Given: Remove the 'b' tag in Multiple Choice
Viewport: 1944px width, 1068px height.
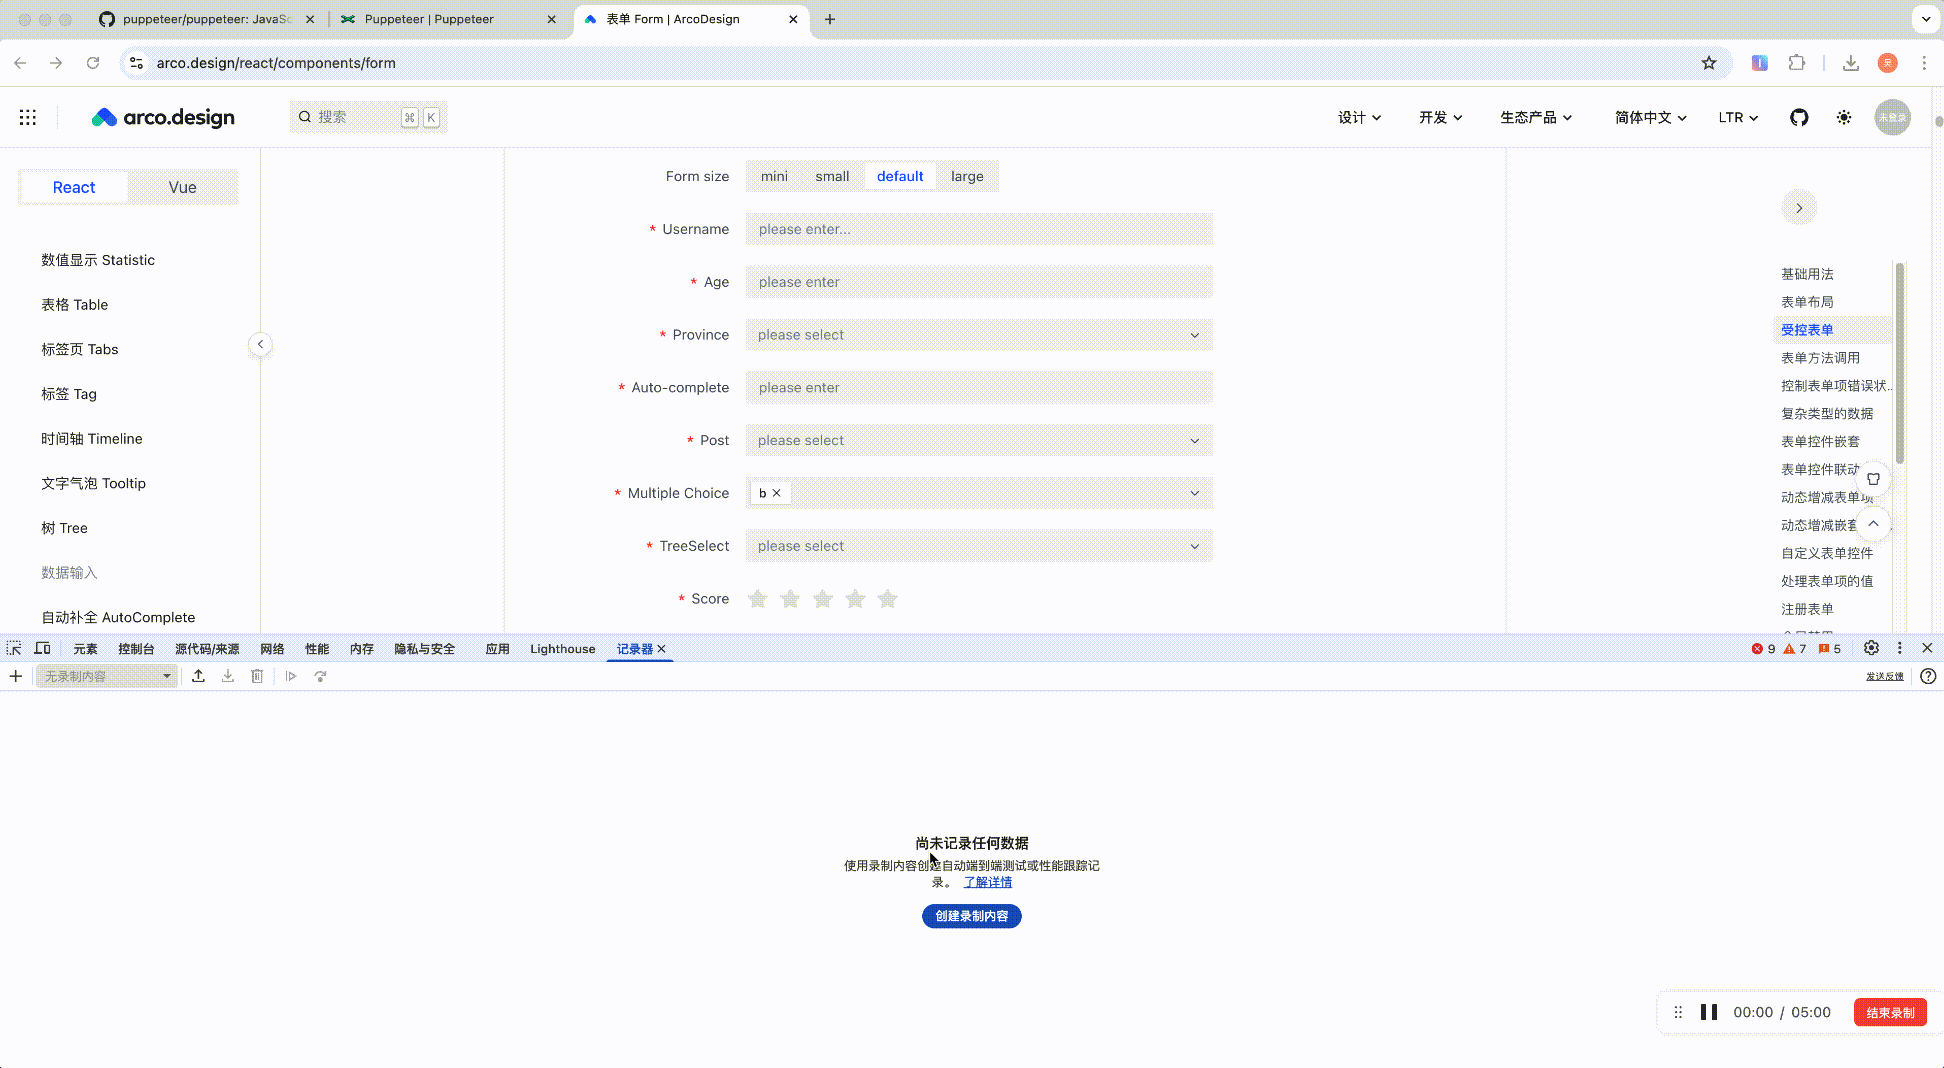Looking at the screenshot, I should point(776,493).
